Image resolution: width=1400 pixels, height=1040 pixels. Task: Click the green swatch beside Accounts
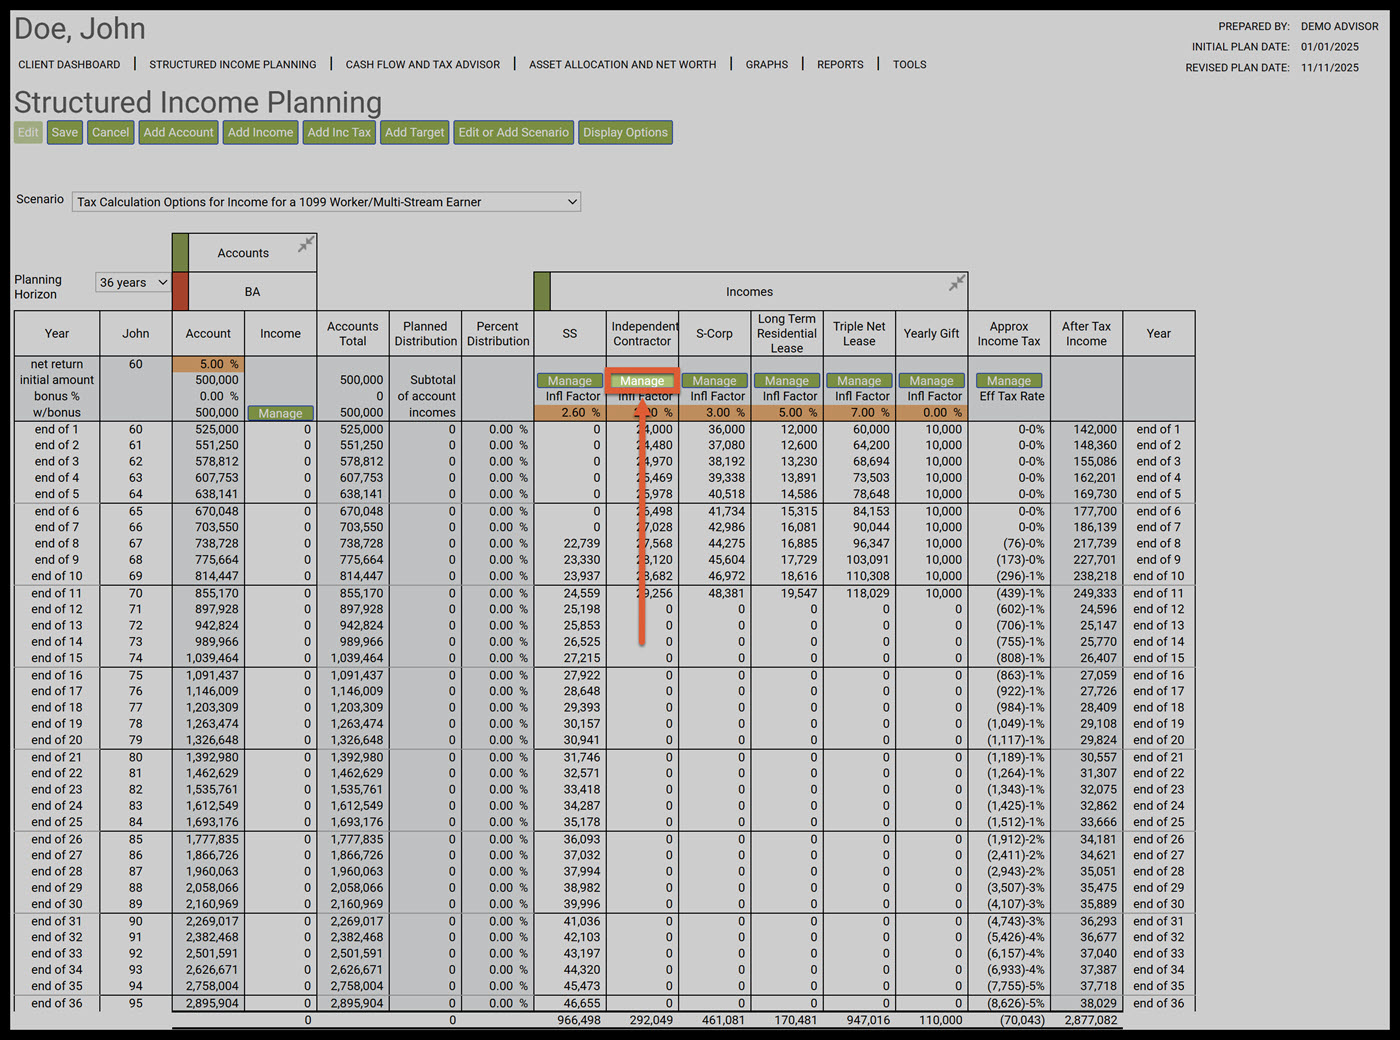180,252
